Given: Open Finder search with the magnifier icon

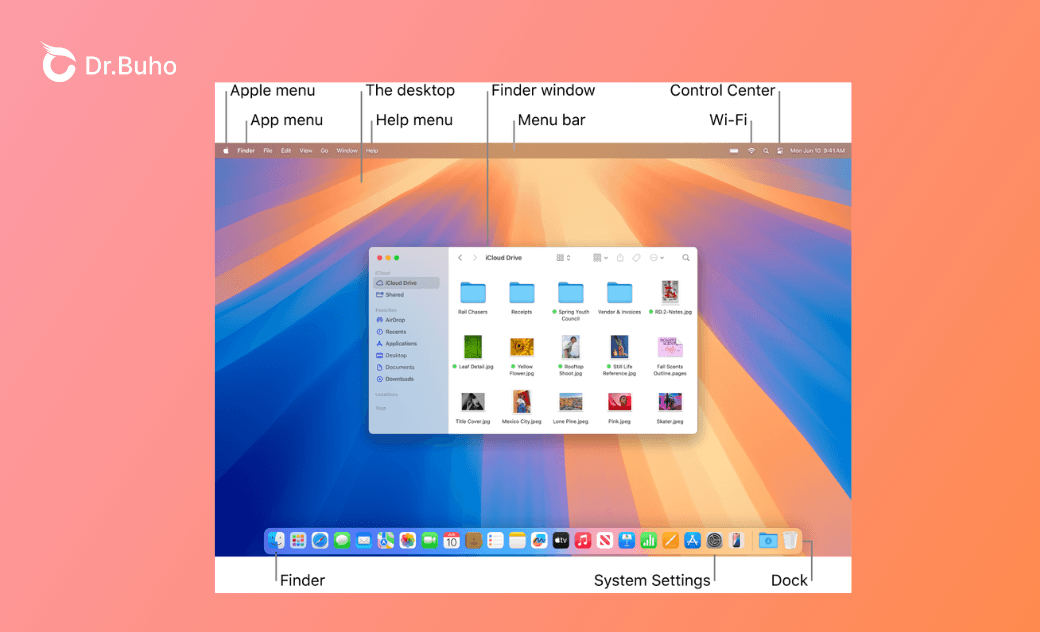Looking at the screenshot, I should pyautogui.click(x=687, y=257).
